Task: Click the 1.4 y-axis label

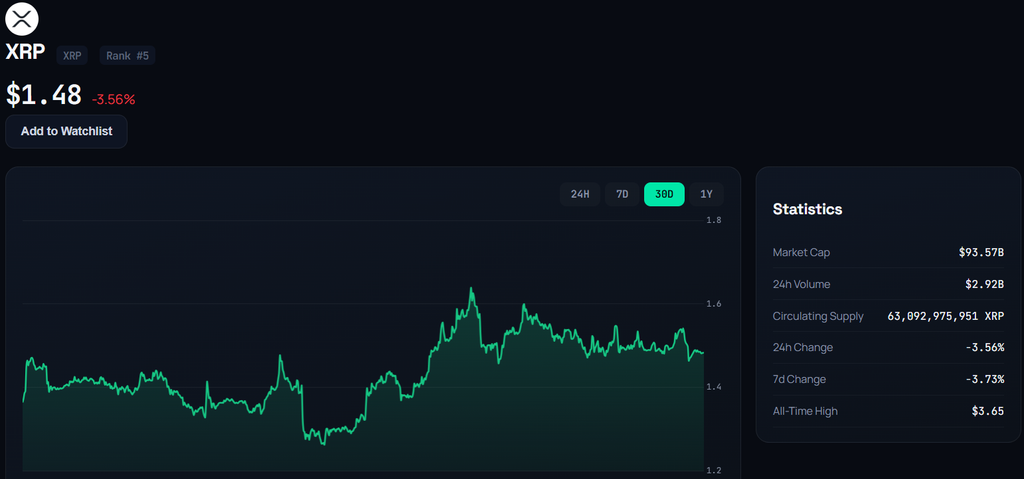Action: 714,388
